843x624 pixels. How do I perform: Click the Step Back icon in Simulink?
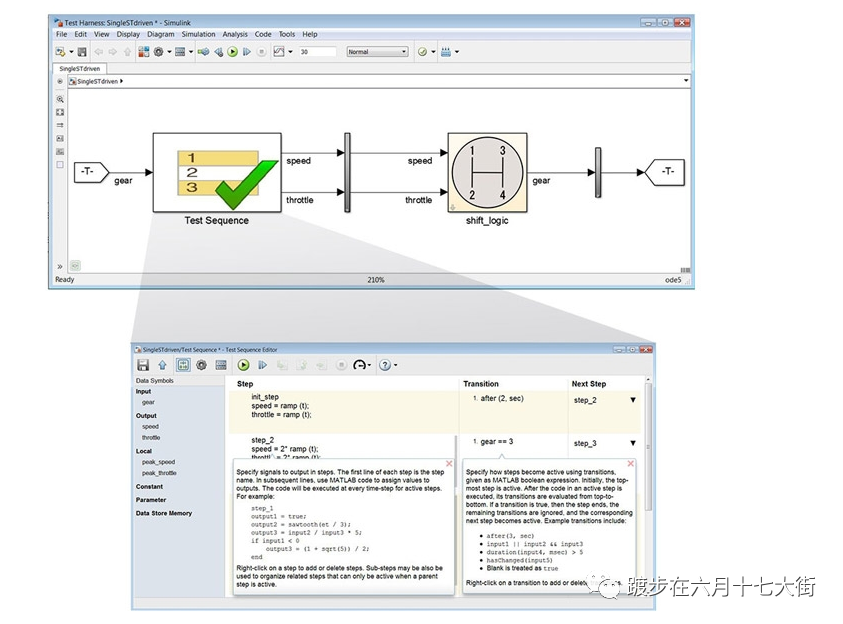click(x=218, y=52)
